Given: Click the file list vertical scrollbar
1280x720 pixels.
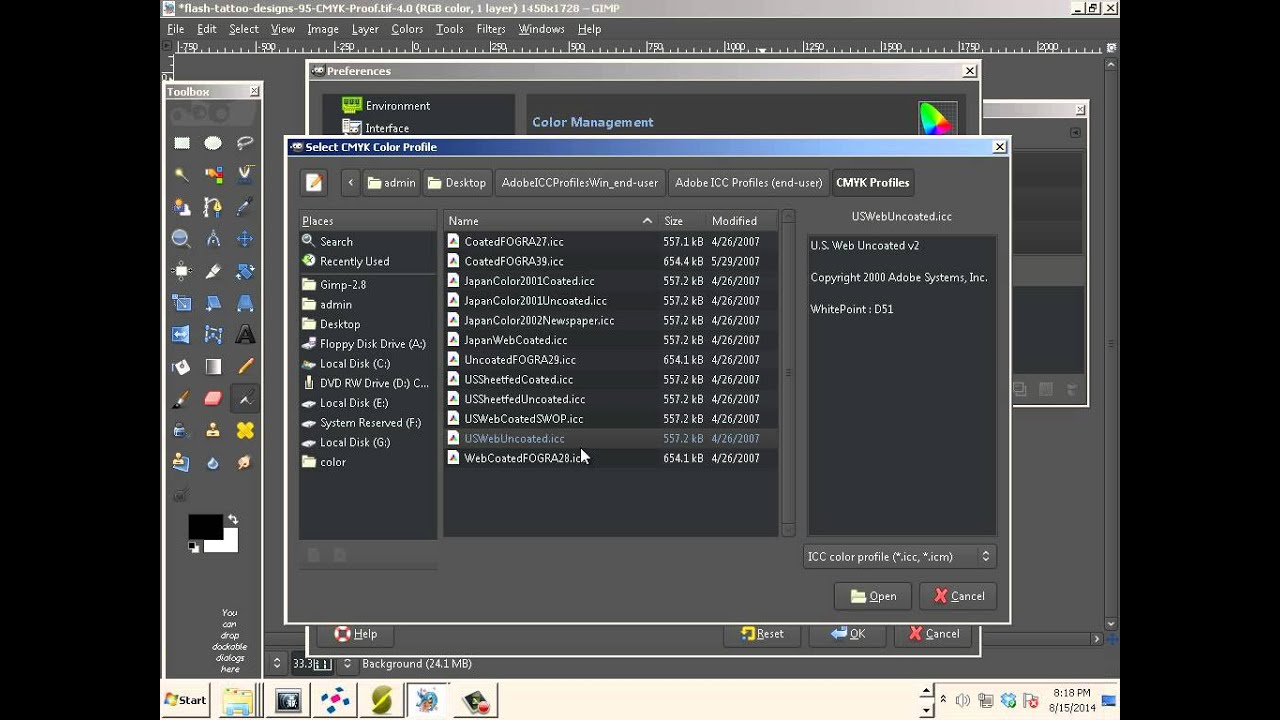Looking at the screenshot, I should click(x=788, y=373).
